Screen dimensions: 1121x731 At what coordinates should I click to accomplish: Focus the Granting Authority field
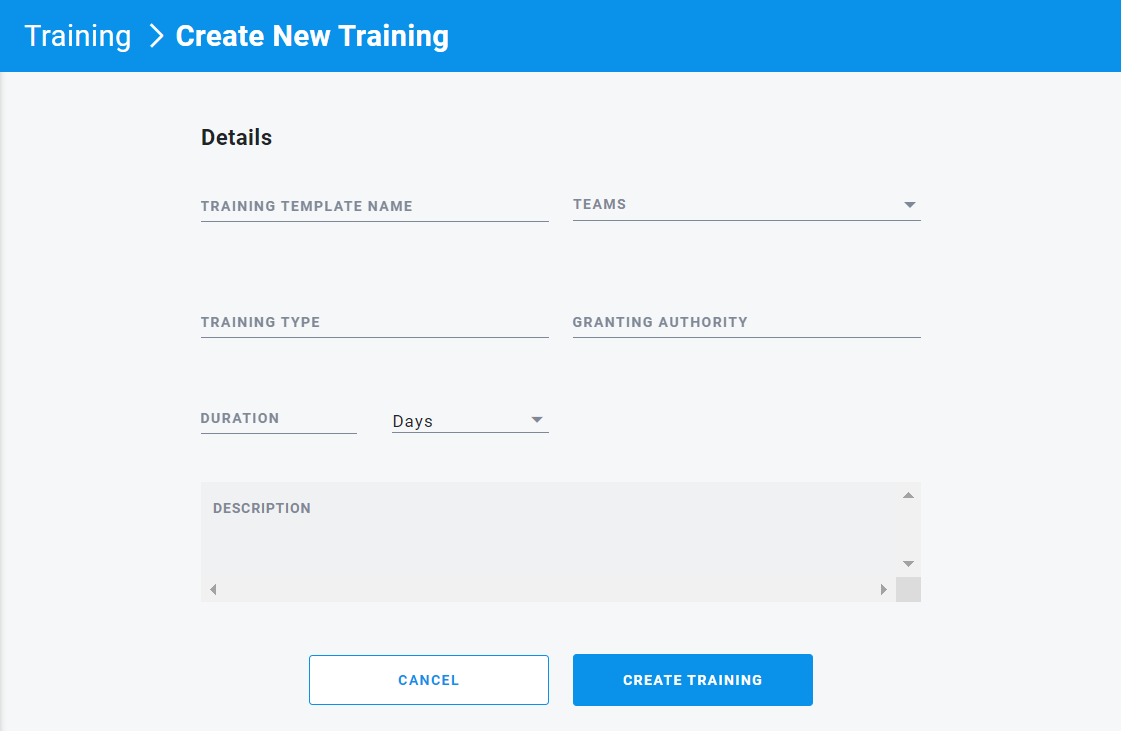(746, 322)
